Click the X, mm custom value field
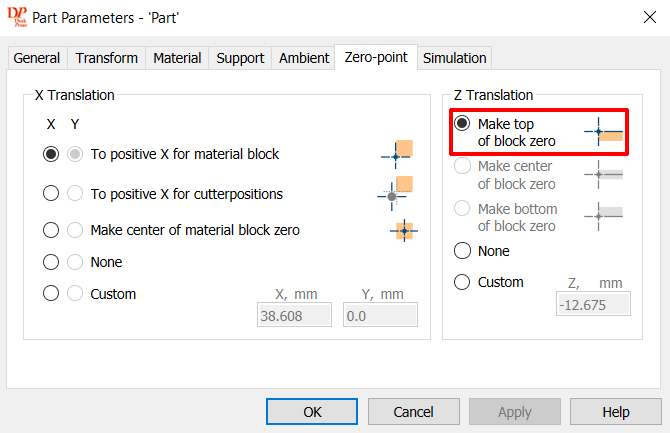The height and width of the screenshot is (433, 670). [x=294, y=315]
